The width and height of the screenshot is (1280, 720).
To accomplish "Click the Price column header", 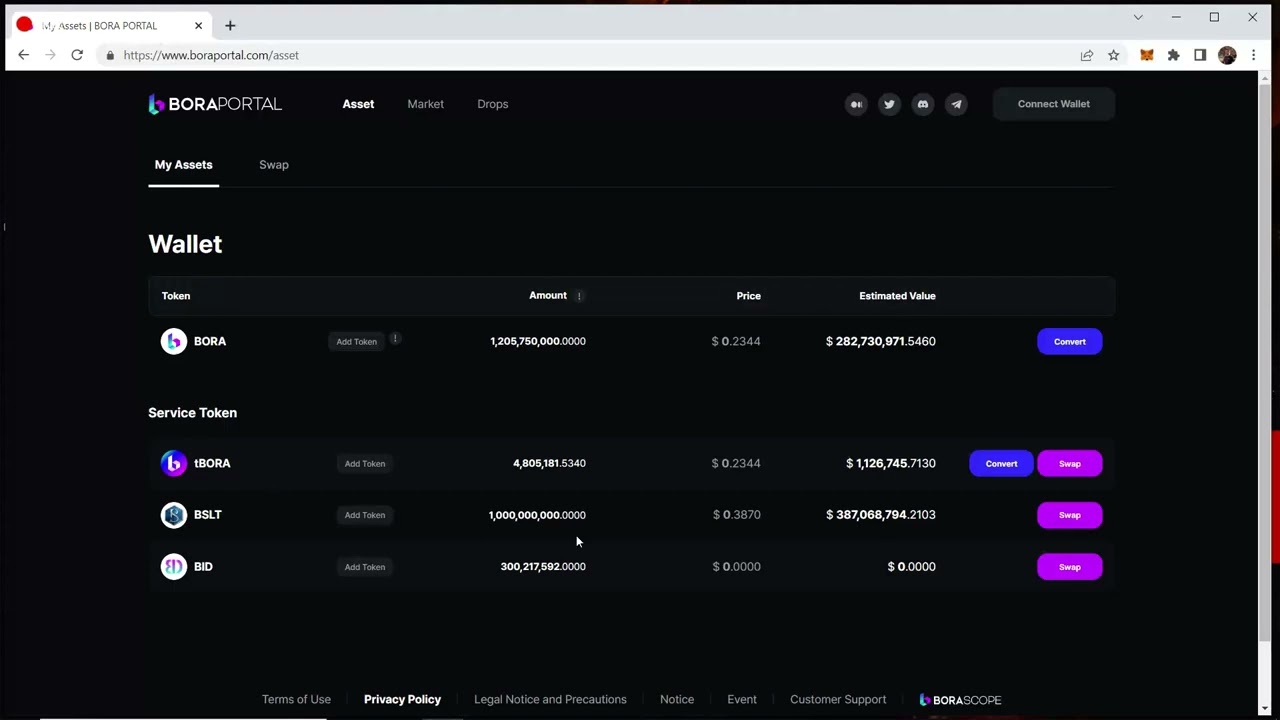I will (748, 296).
